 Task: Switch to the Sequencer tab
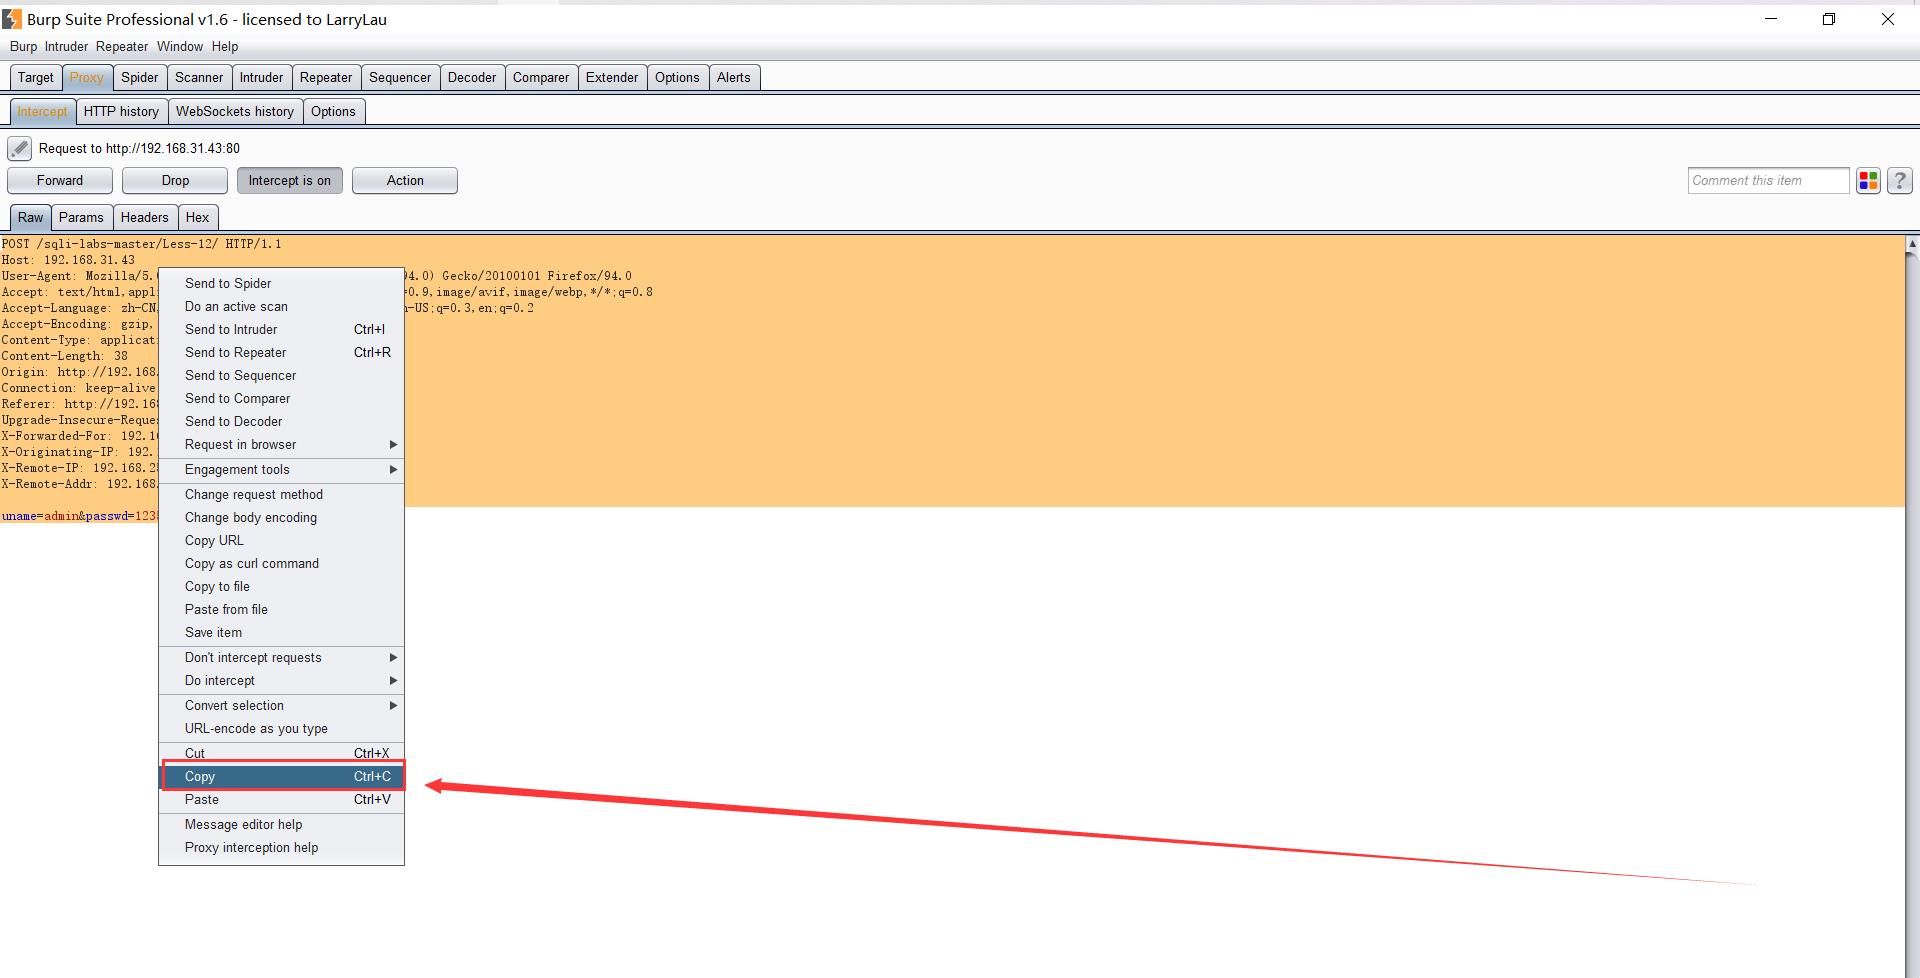tap(400, 78)
